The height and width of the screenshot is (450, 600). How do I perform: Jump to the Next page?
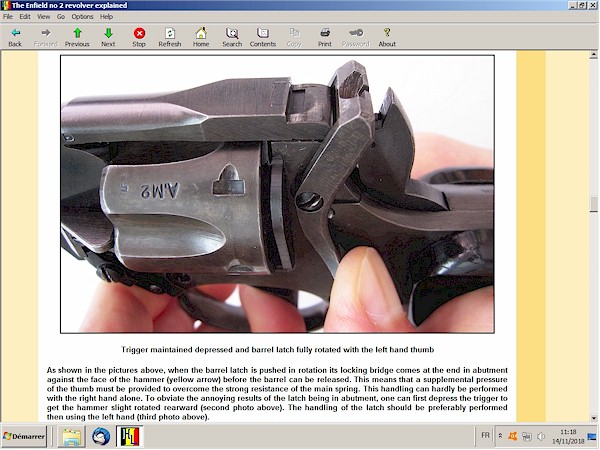click(108, 38)
